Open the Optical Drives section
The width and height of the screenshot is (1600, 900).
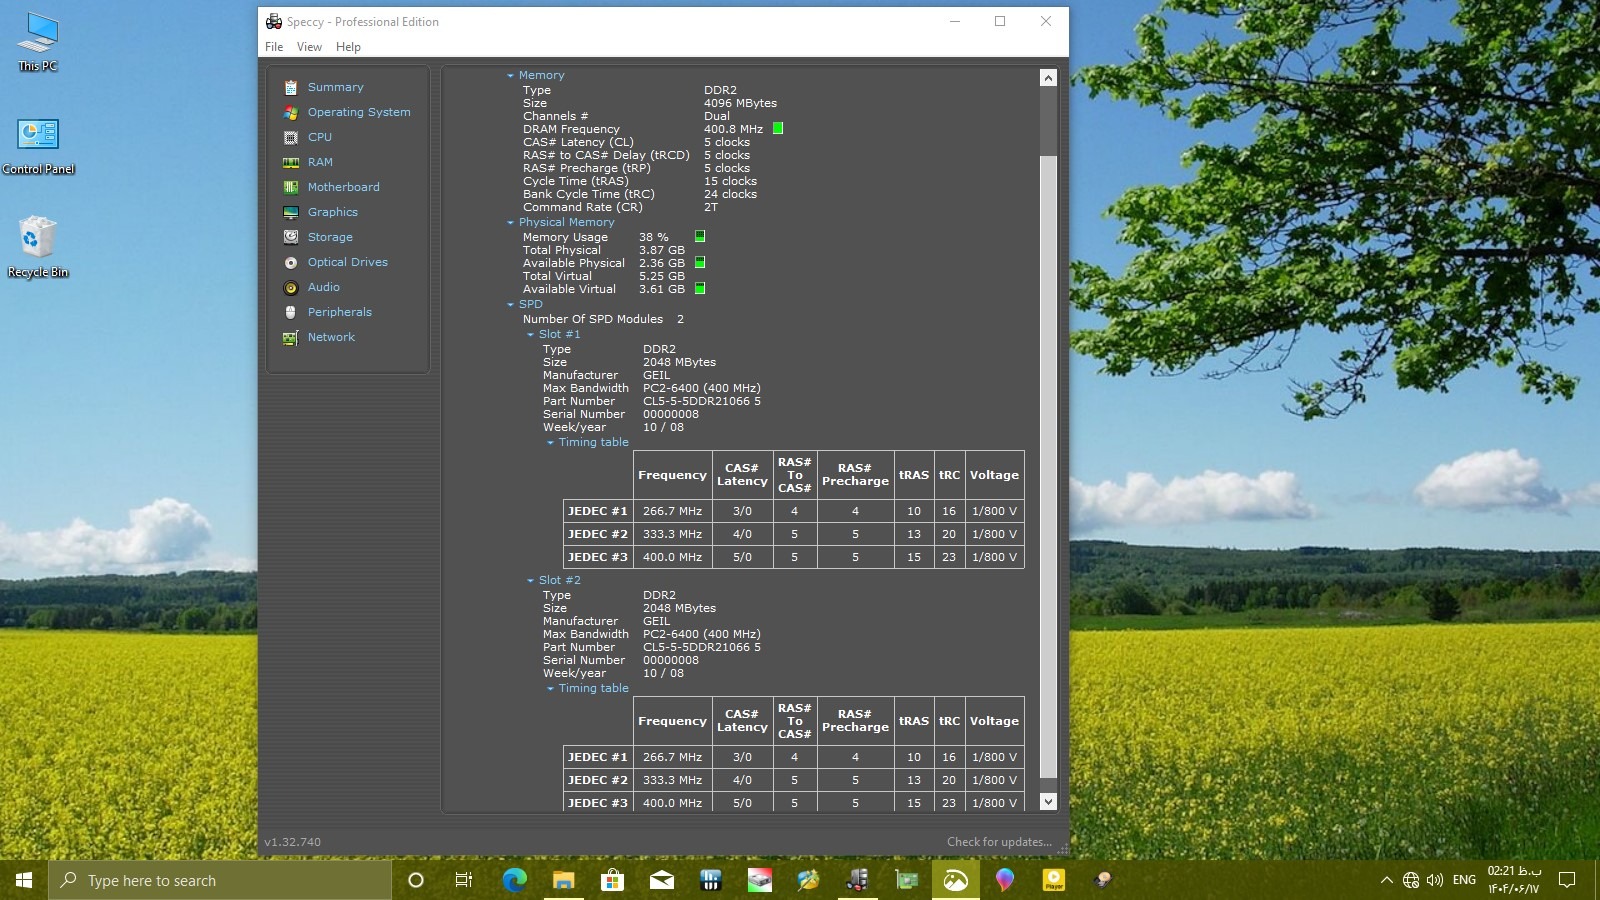click(348, 262)
